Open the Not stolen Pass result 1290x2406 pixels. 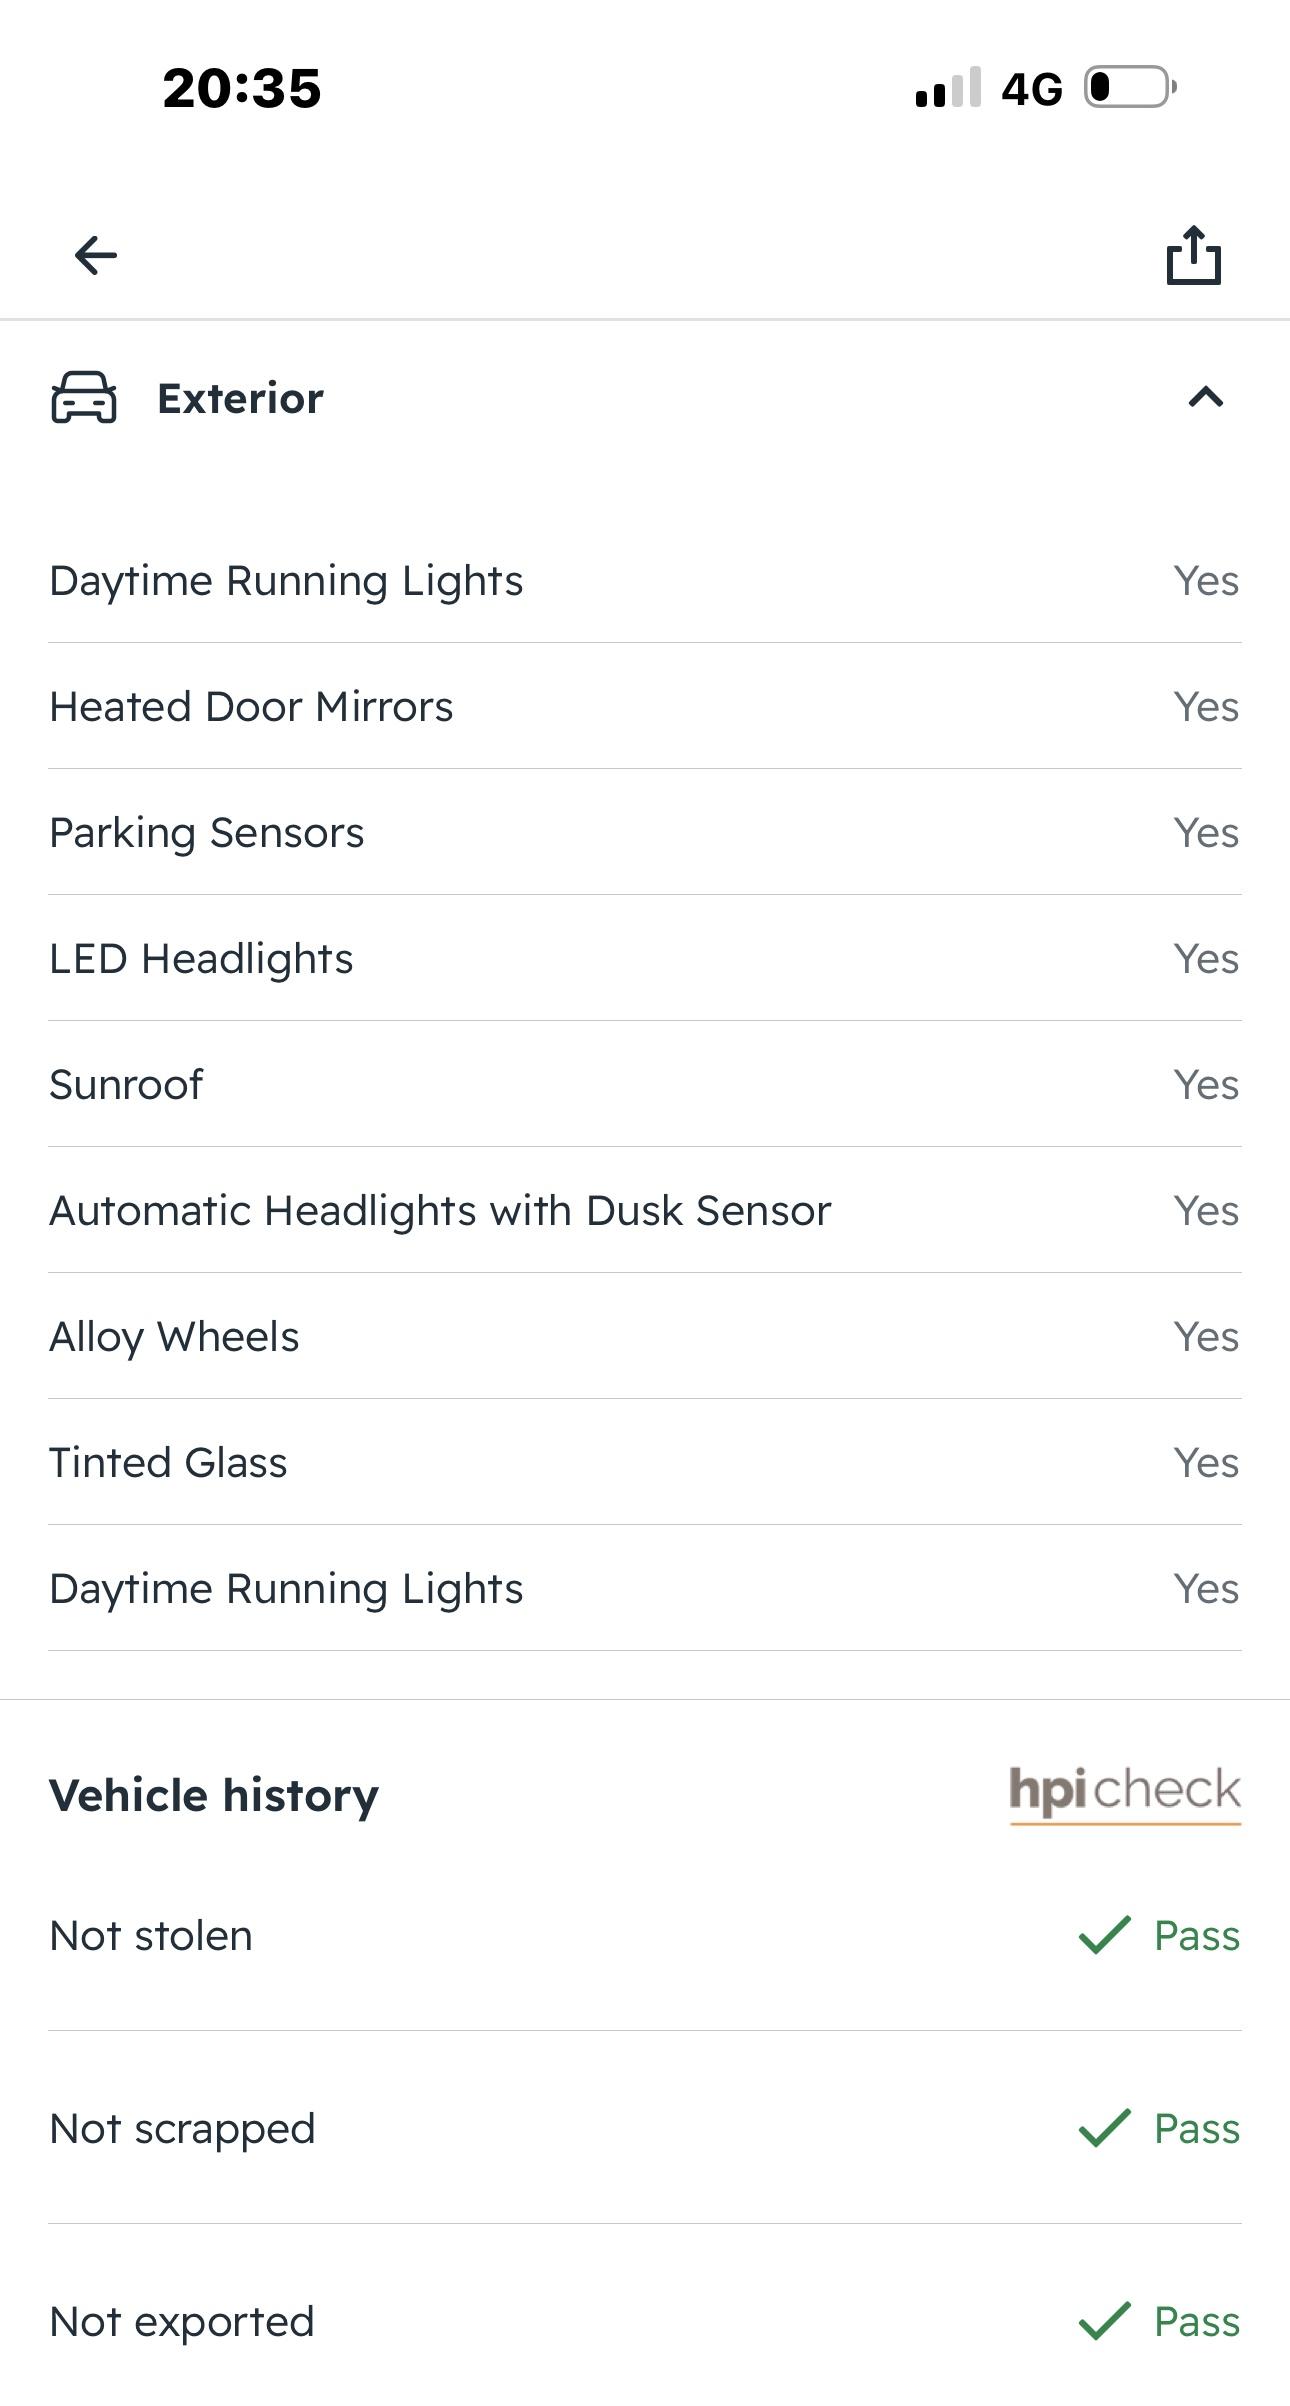pos(1197,1935)
